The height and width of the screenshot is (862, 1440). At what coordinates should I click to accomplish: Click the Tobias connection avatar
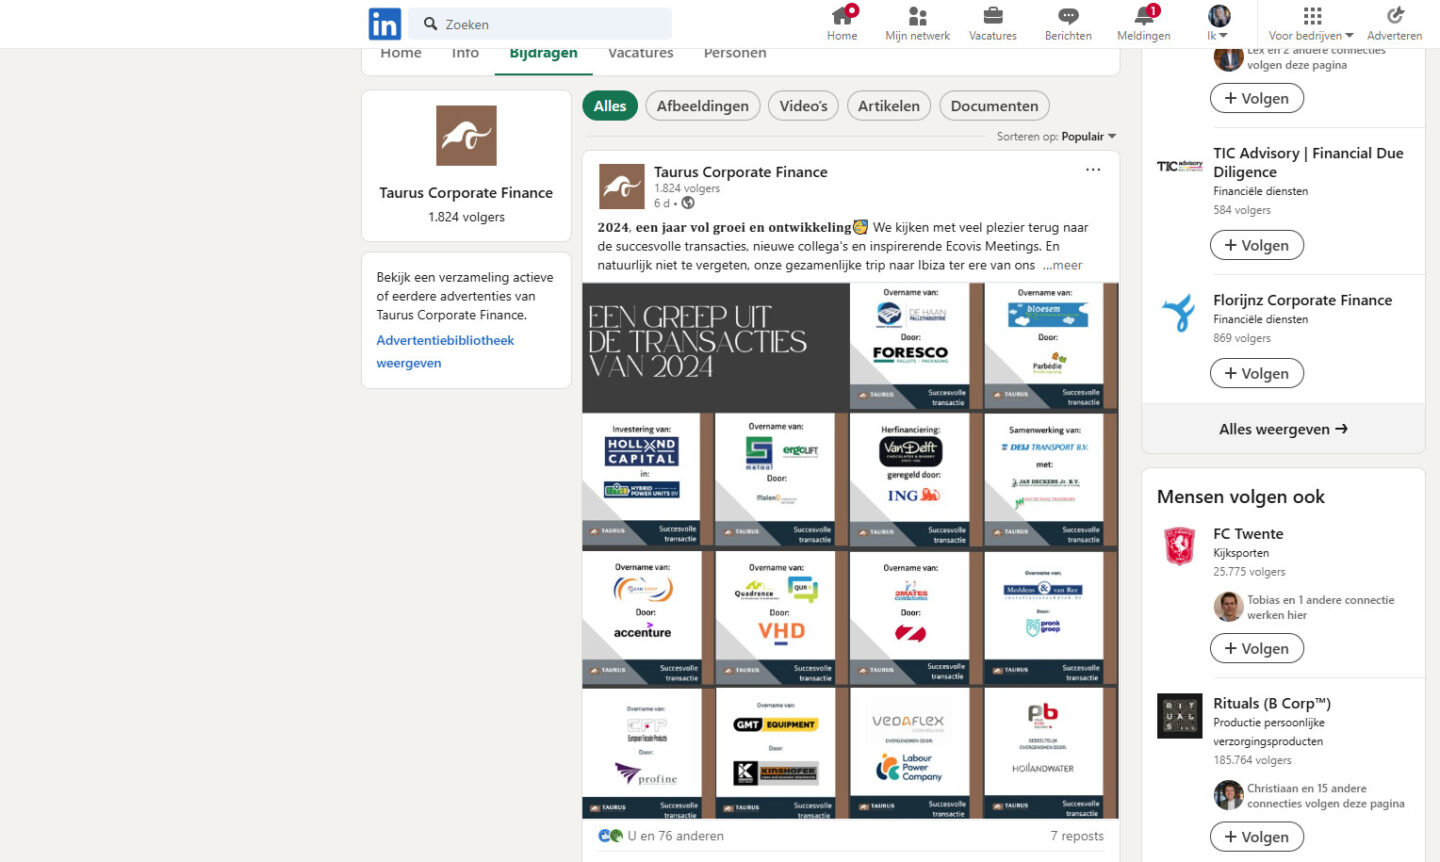pyautogui.click(x=1228, y=607)
